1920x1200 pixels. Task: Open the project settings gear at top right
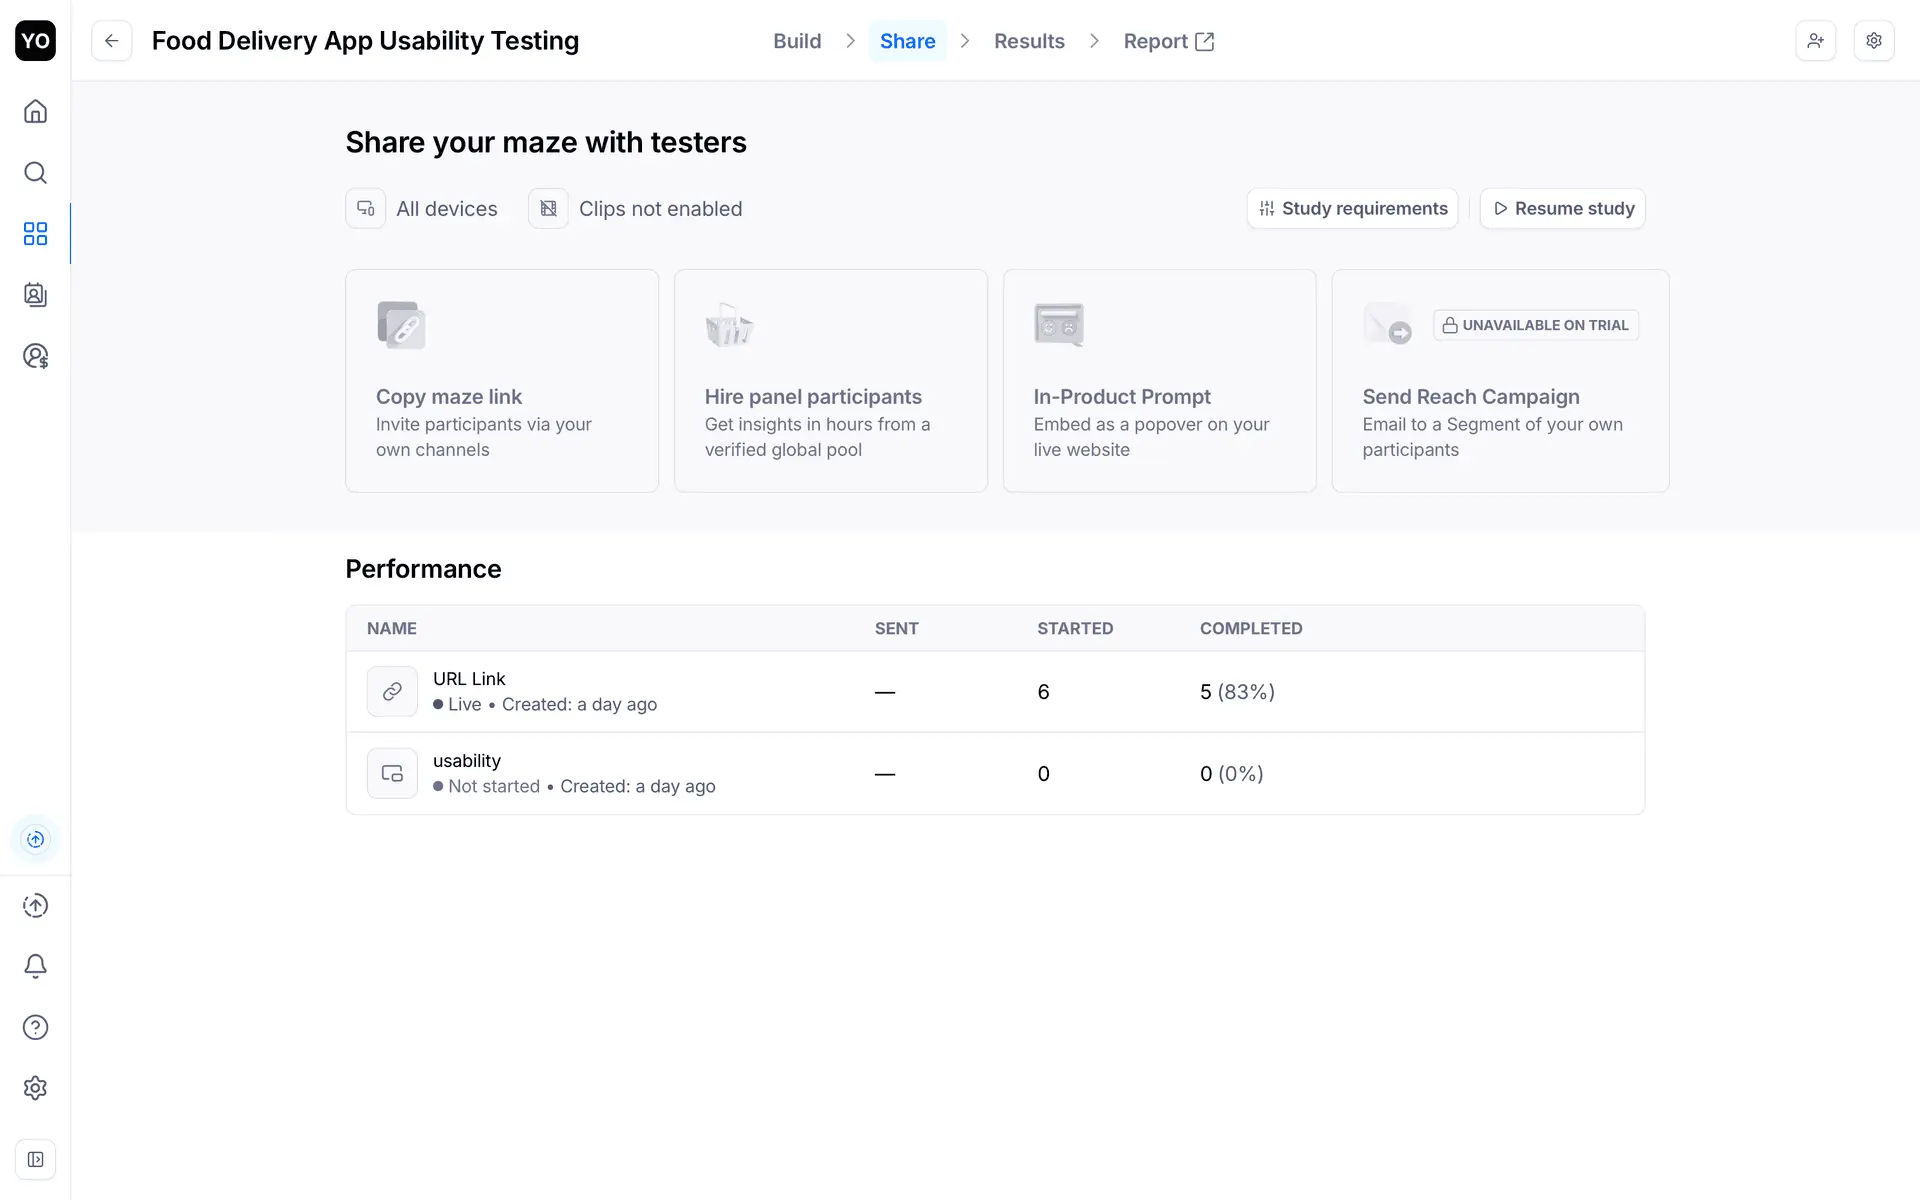pyautogui.click(x=1873, y=41)
